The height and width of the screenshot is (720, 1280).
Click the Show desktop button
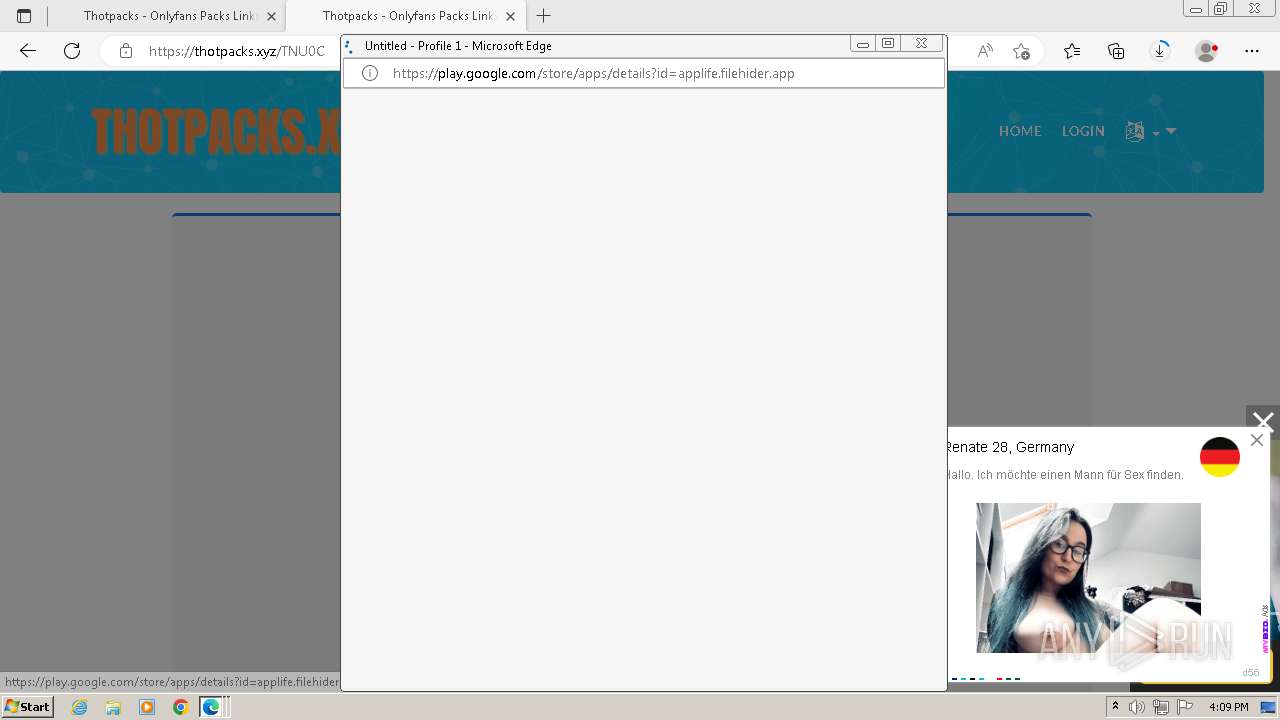(x=1269, y=707)
